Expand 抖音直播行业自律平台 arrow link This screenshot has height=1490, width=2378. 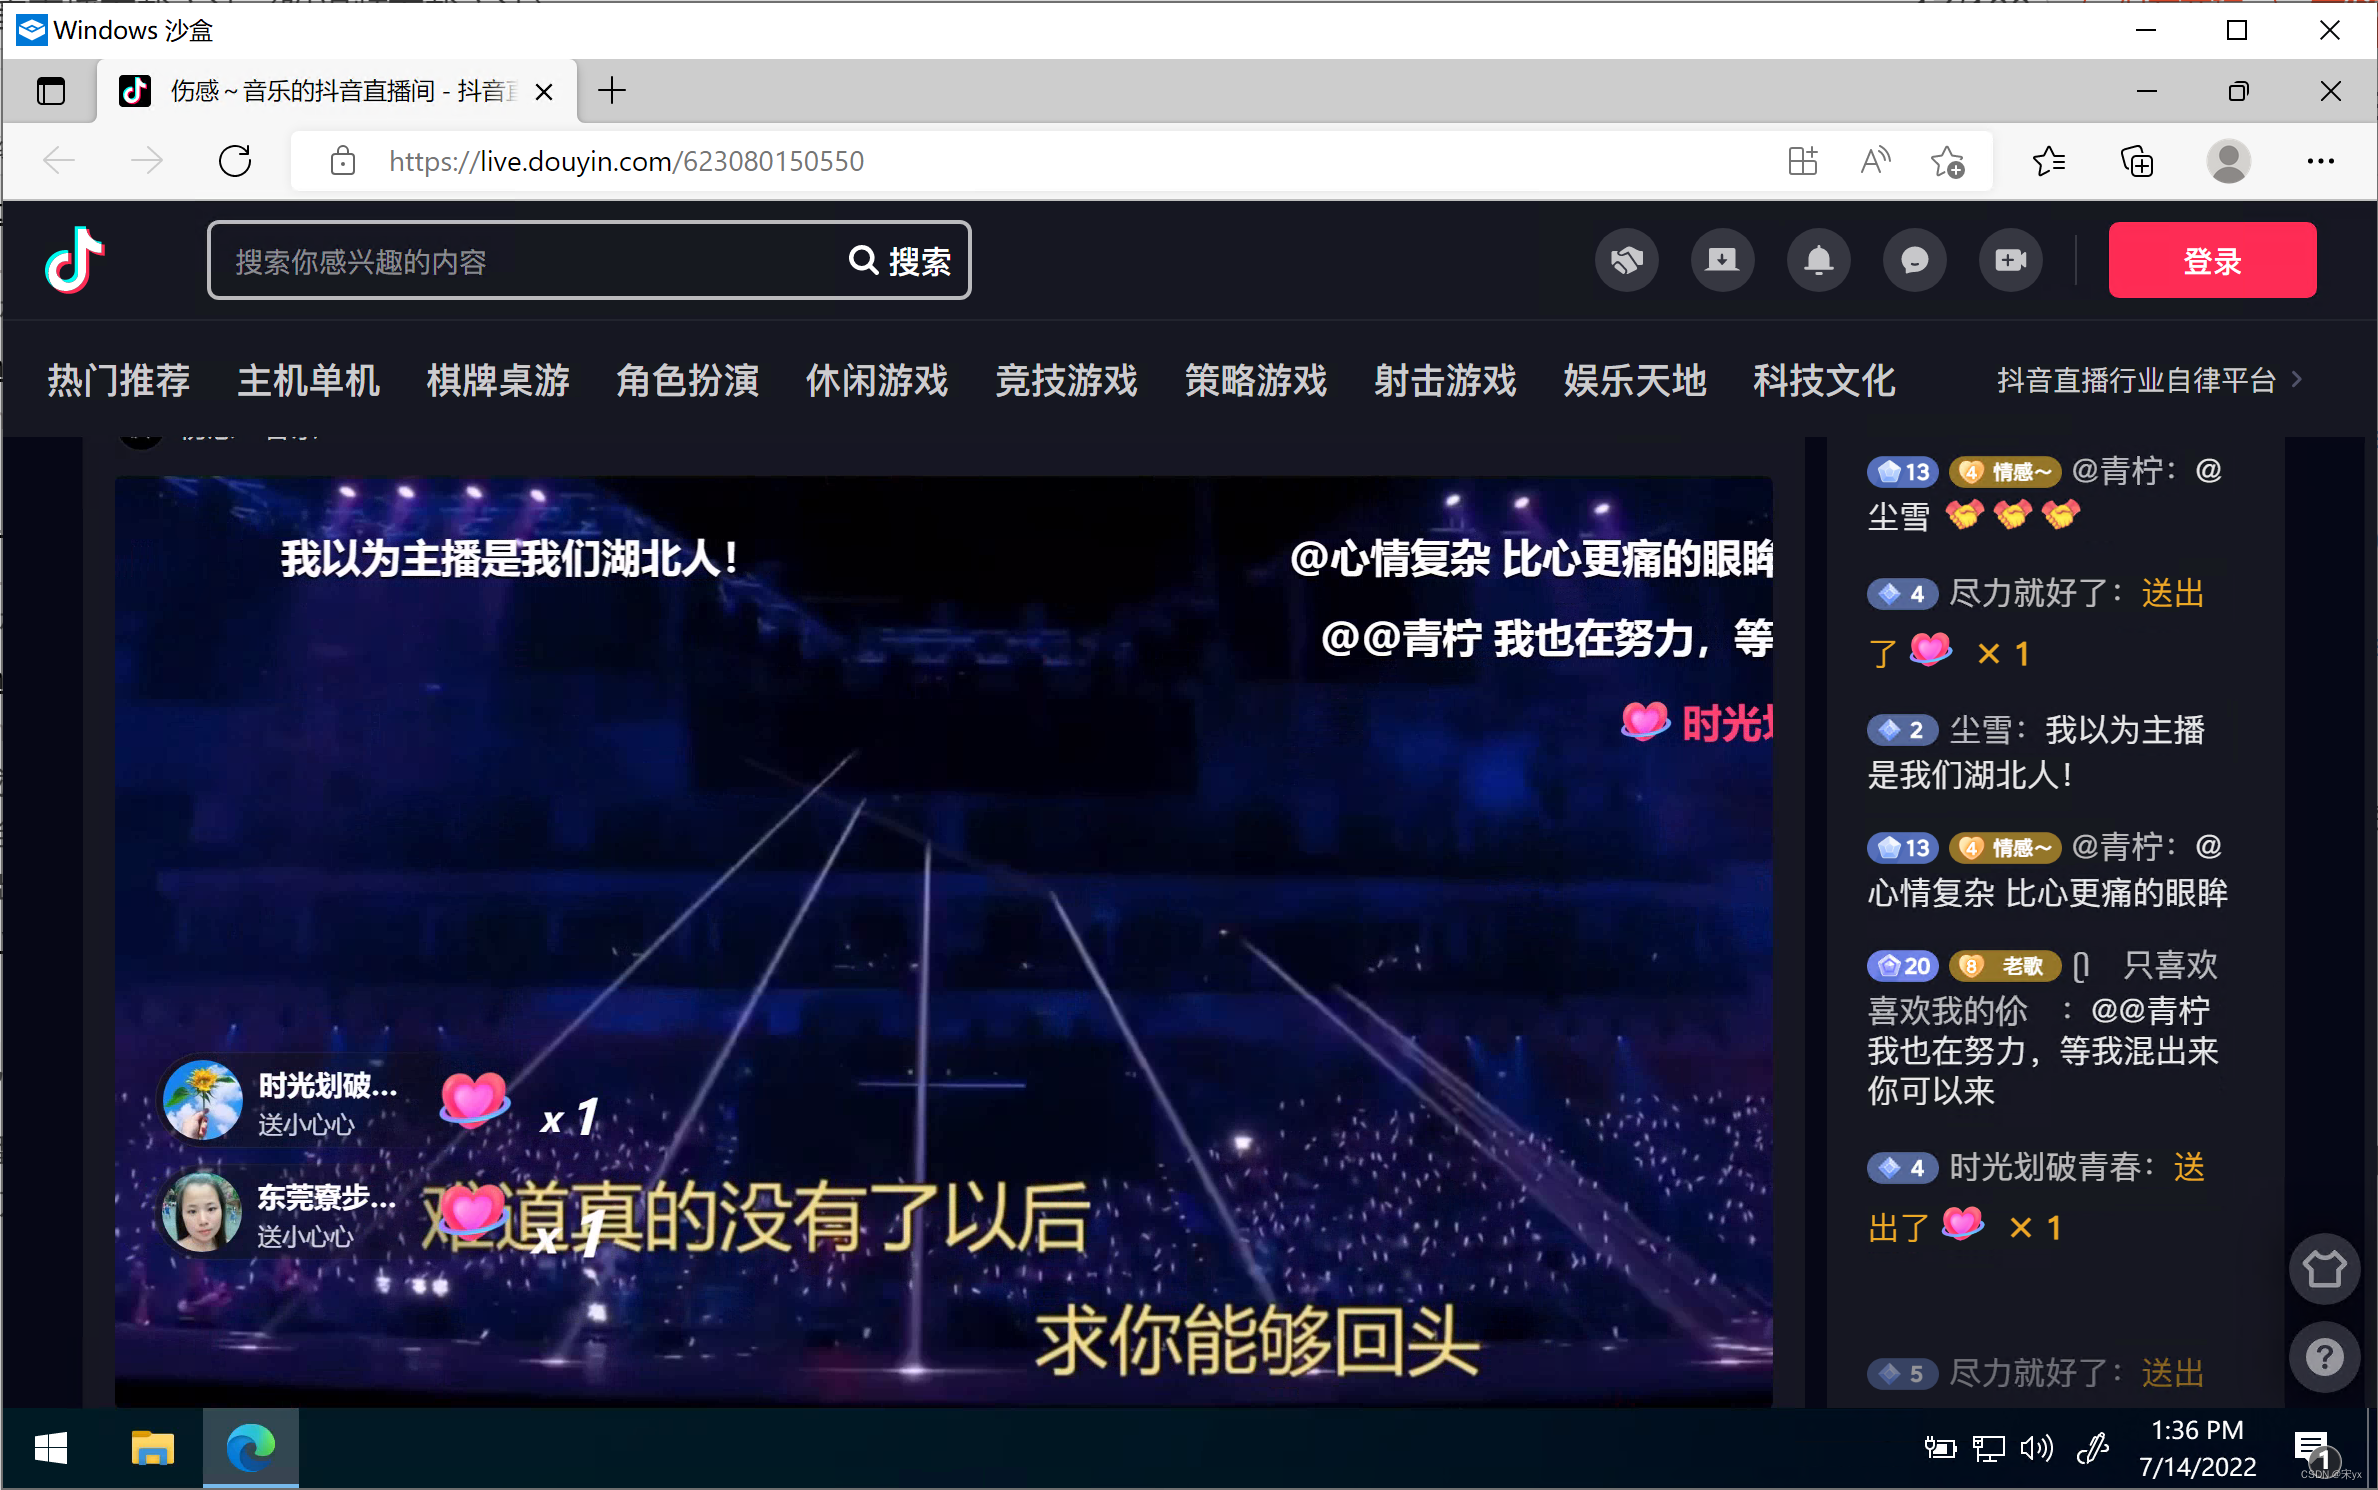point(2297,380)
